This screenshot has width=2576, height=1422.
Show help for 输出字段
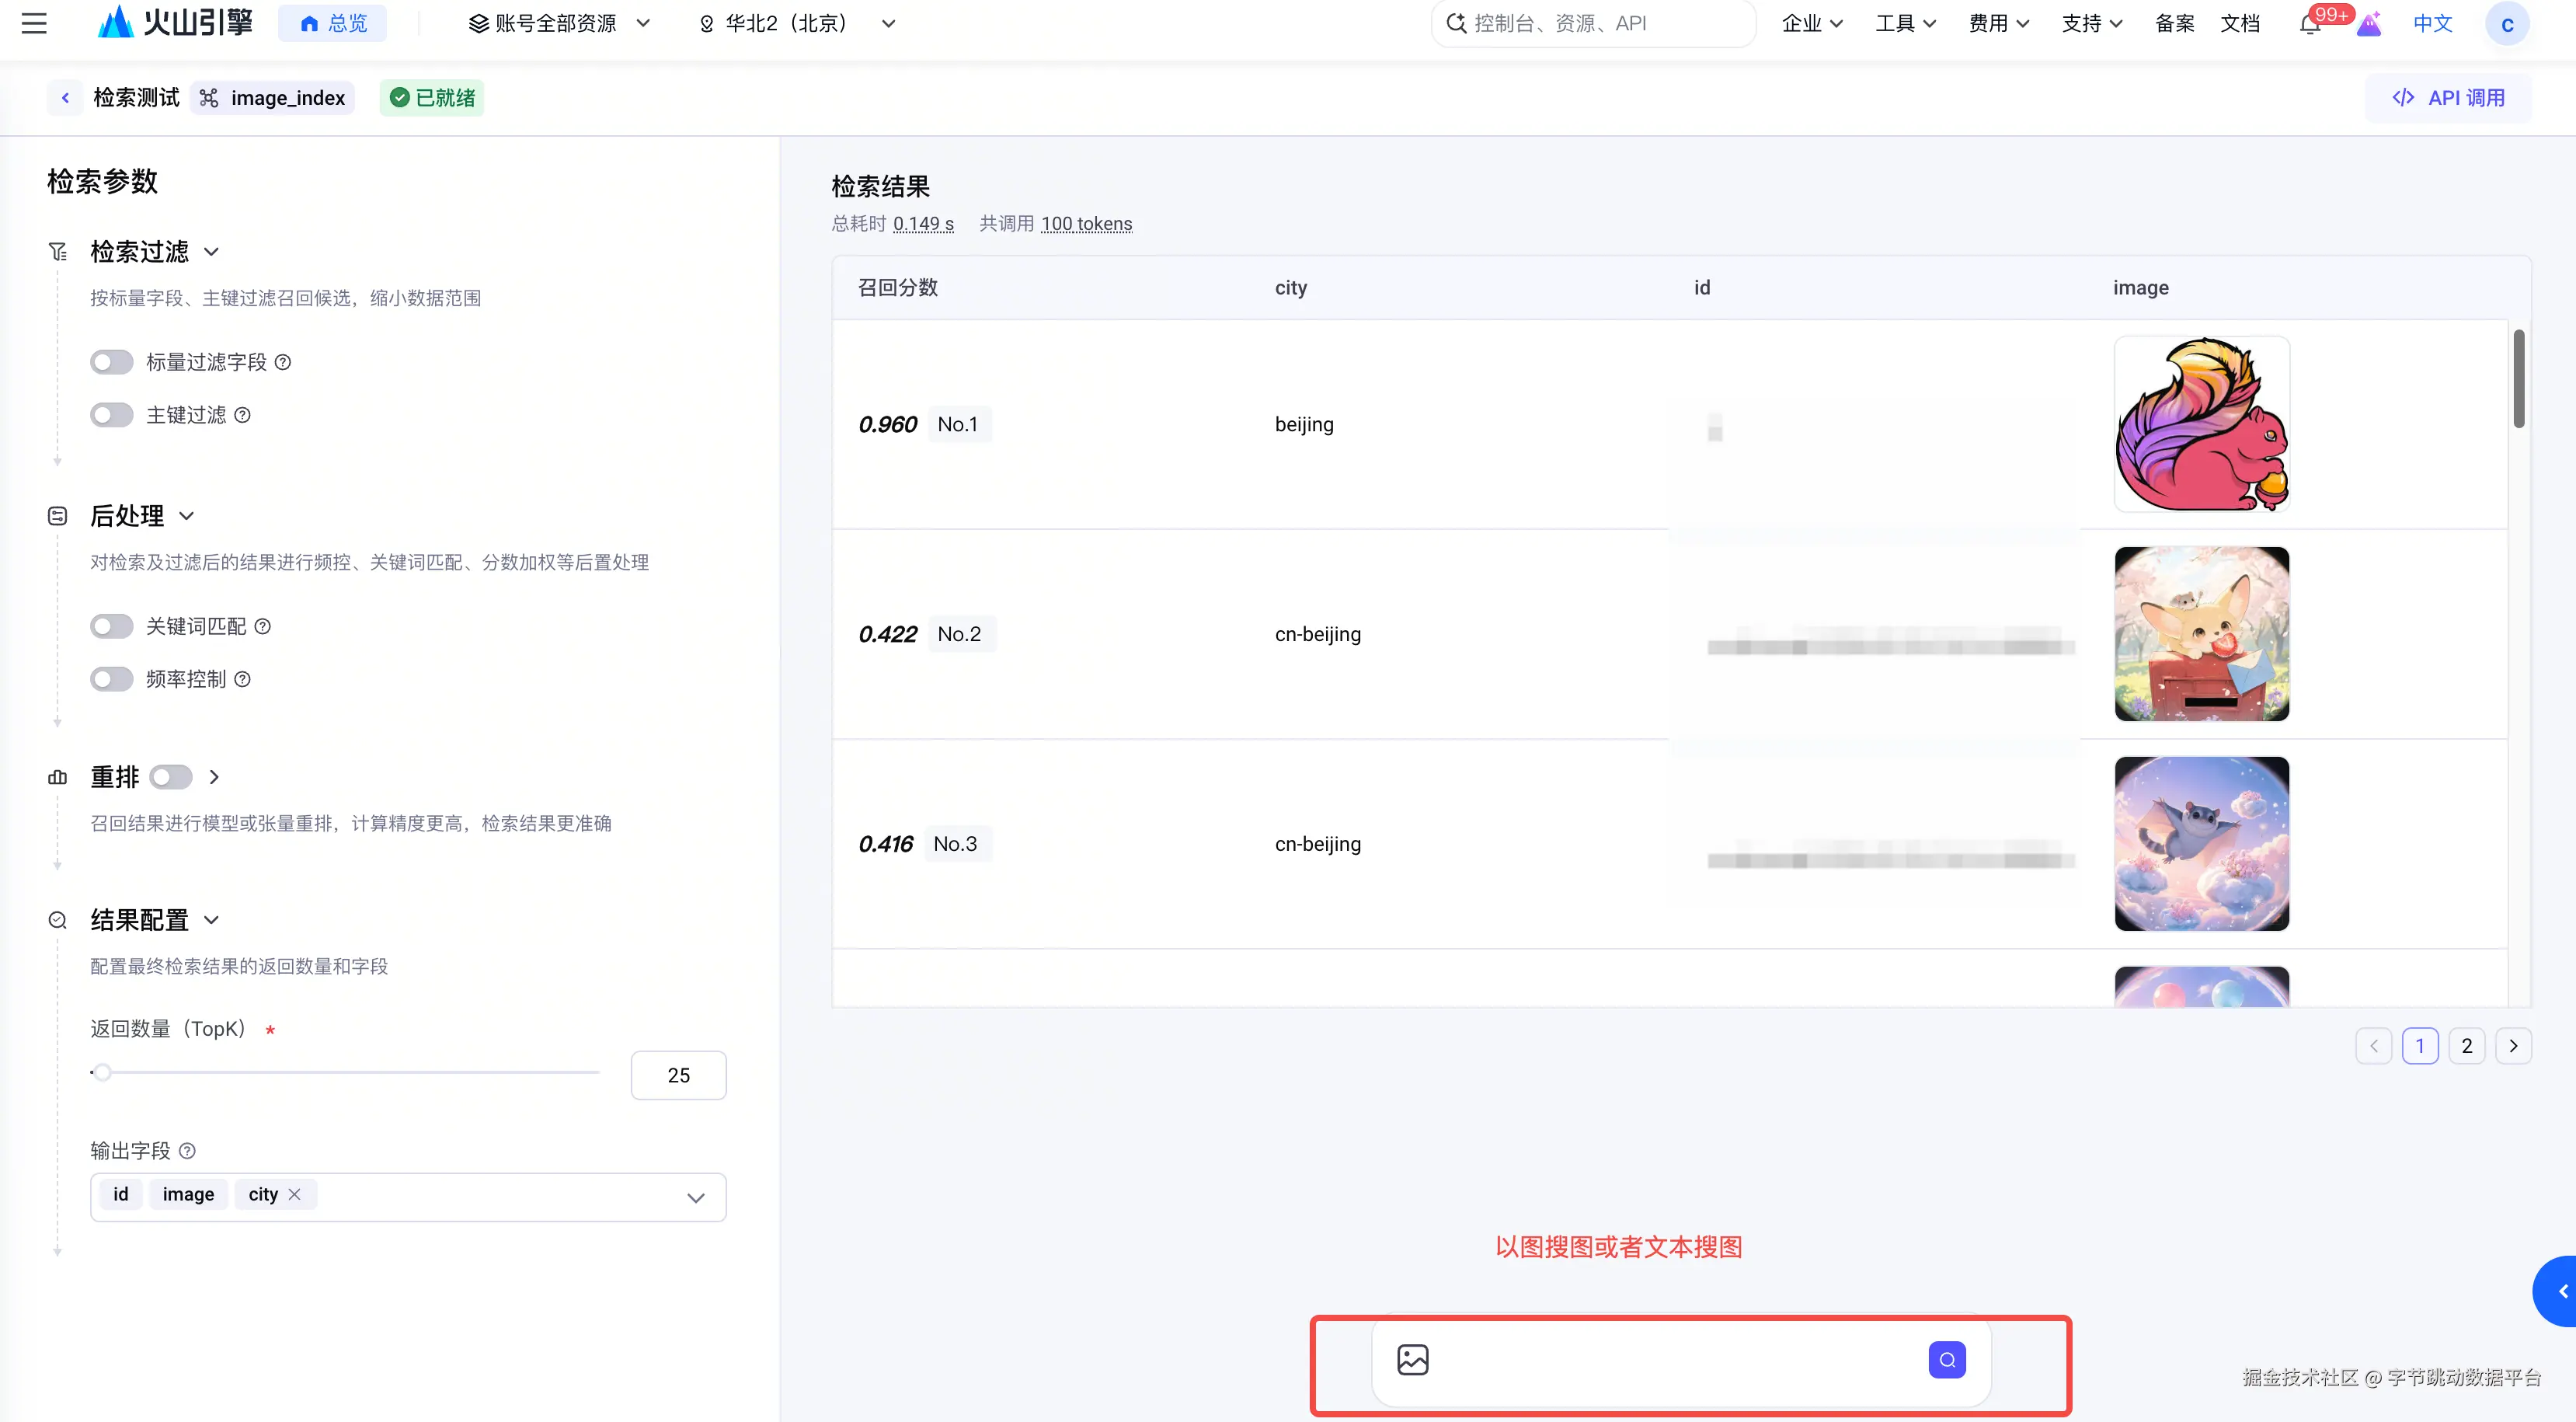(x=187, y=1151)
